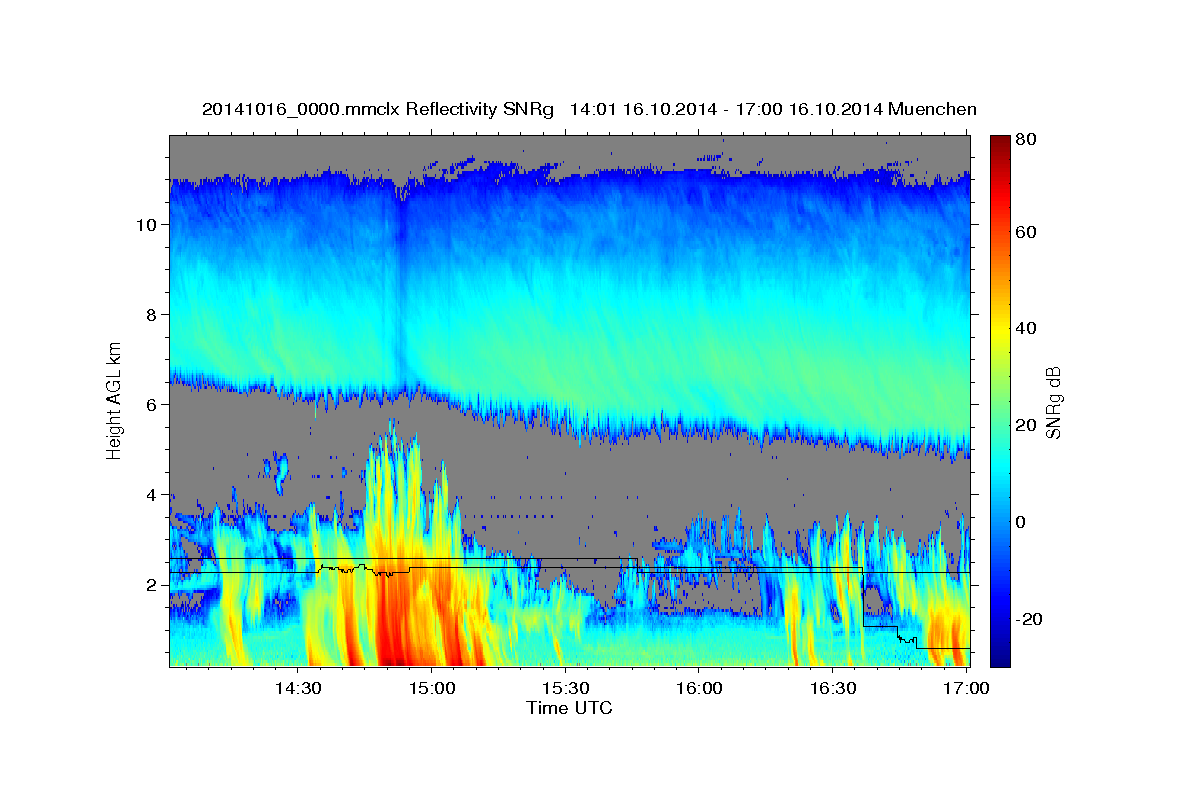
Task: Click the 'Height AGL km' y-axis label
Action: click(x=115, y=400)
